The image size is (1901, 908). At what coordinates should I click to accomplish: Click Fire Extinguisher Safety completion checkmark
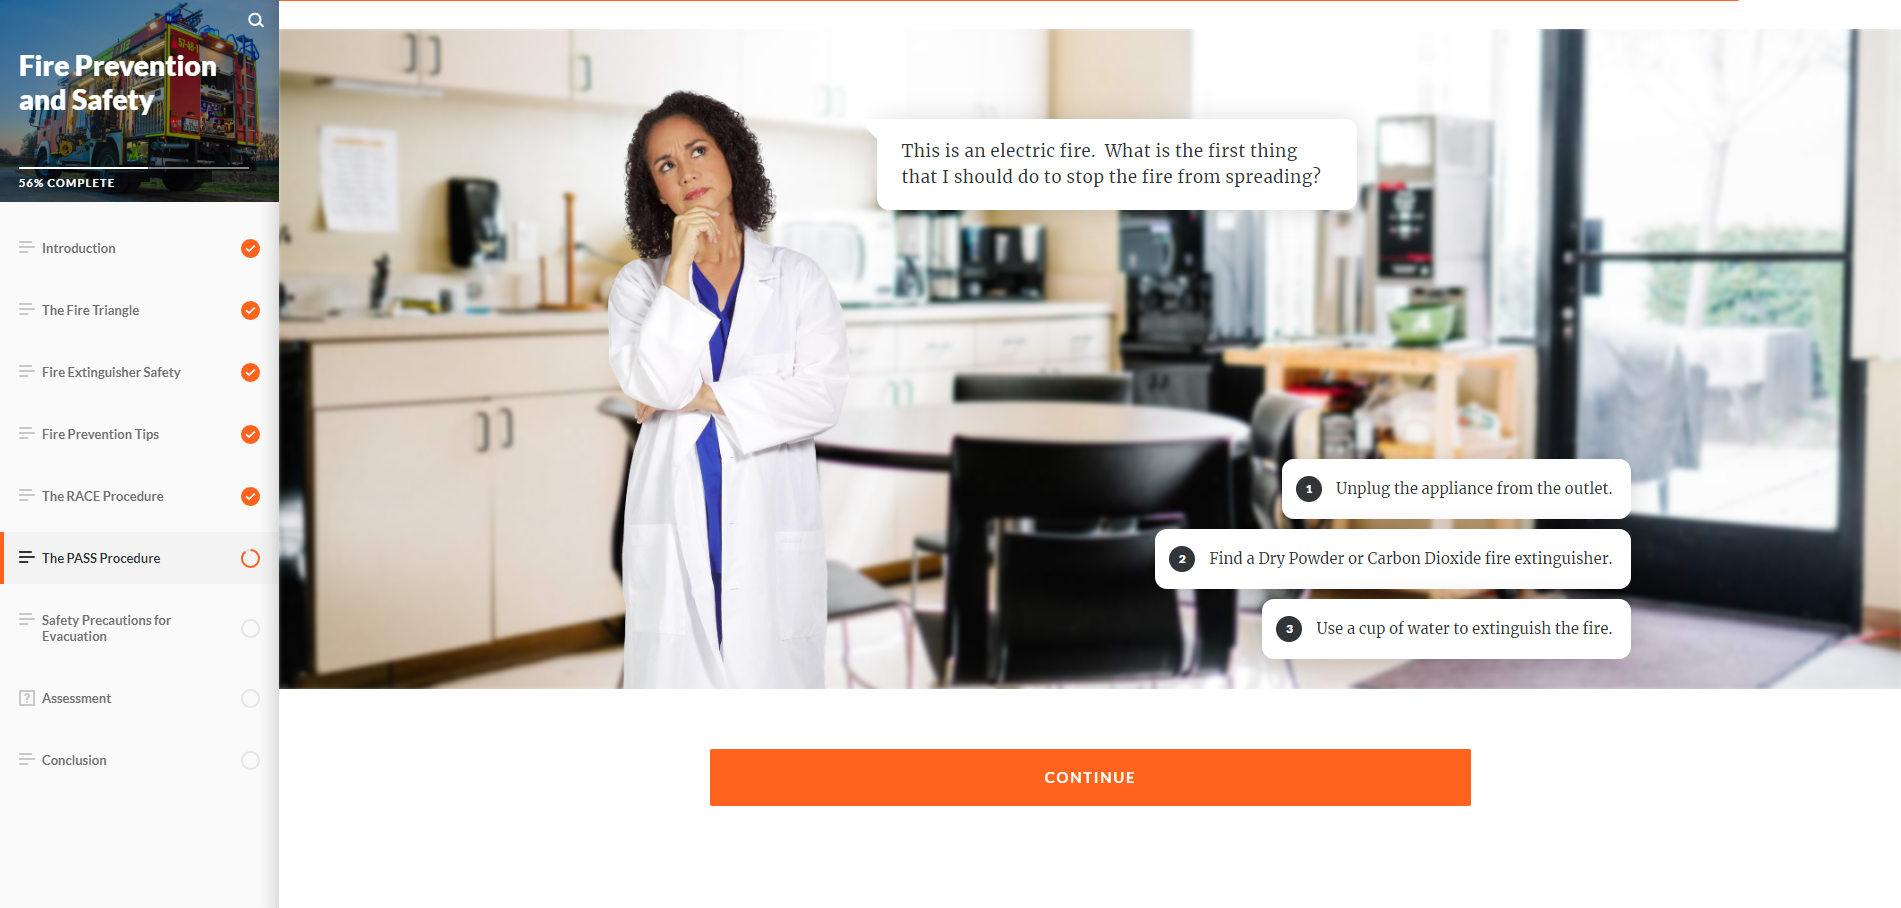[x=251, y=372]
